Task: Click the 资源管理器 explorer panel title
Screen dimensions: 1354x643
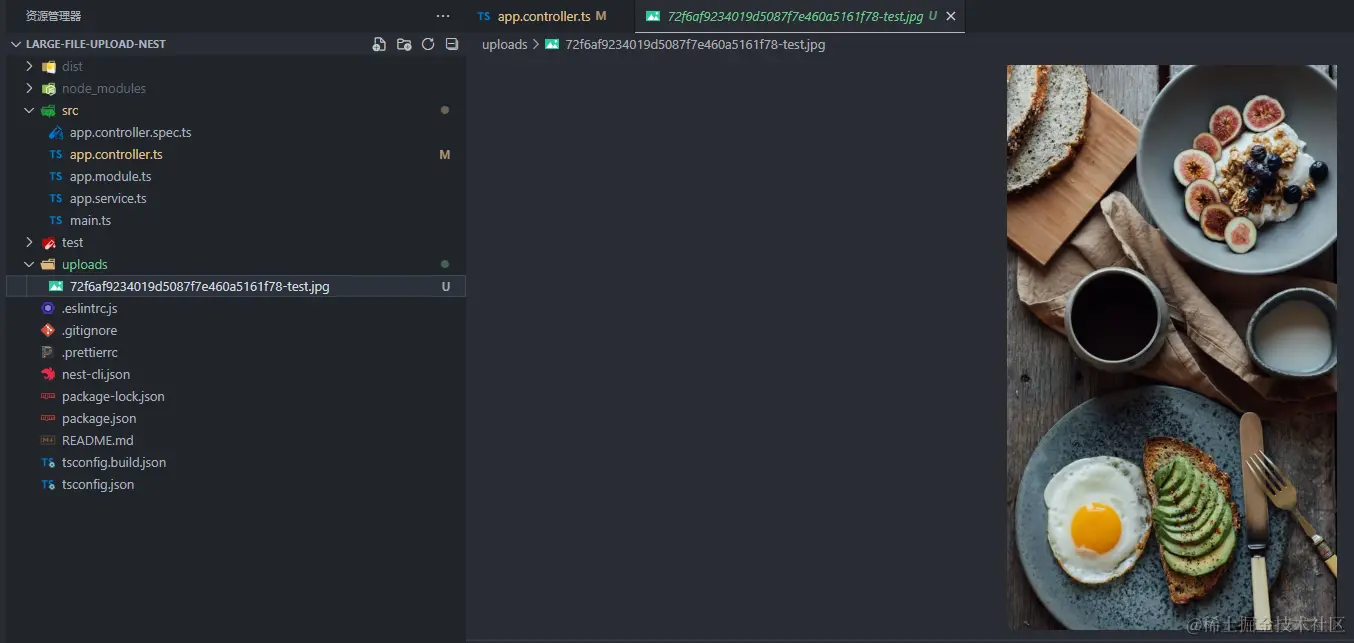Action: [x=54, y=16]
